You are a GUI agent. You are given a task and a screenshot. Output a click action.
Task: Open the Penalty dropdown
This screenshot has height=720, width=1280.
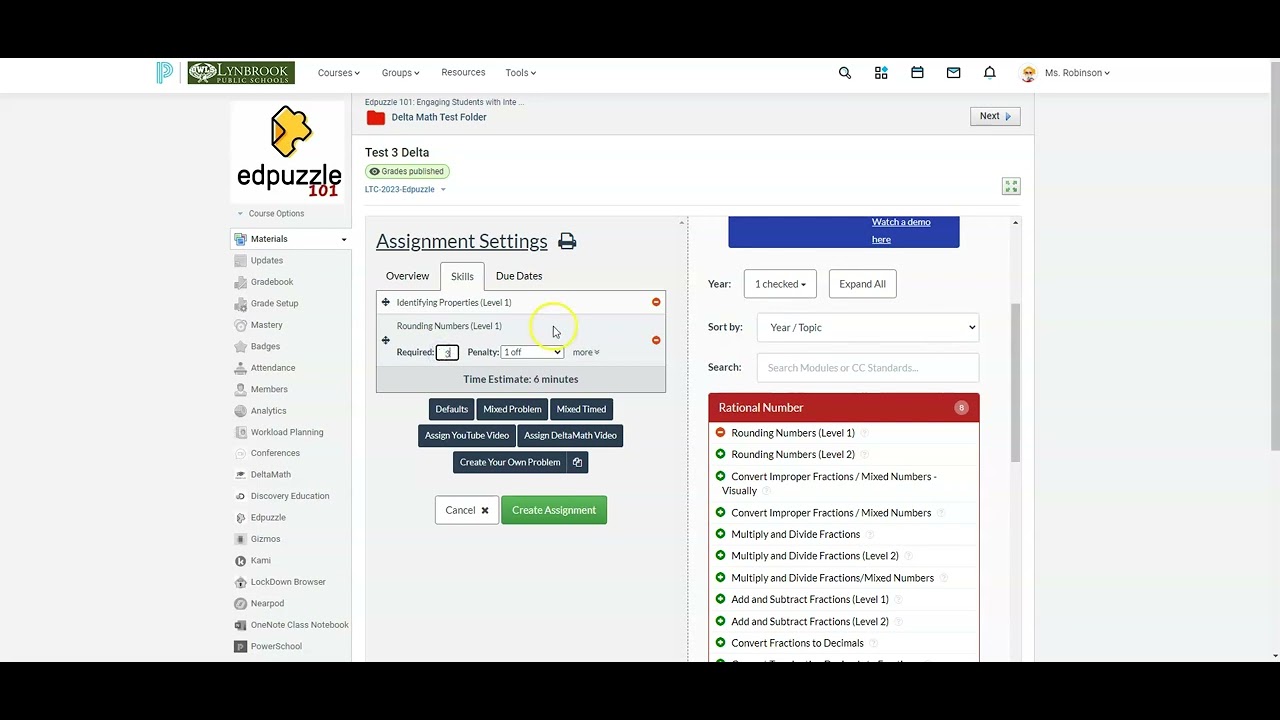click(x=532, y=352)
